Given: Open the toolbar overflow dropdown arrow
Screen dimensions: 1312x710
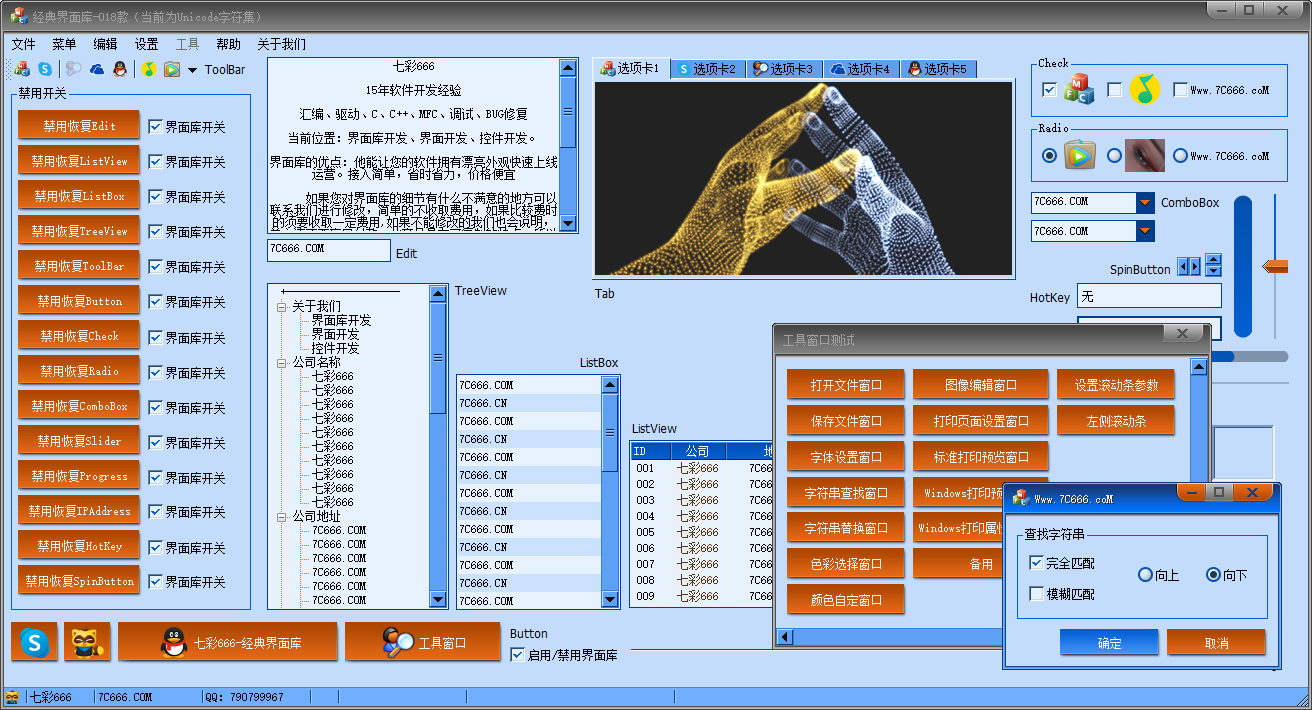Looking at the screenshot, I should [x=192, y=70].
